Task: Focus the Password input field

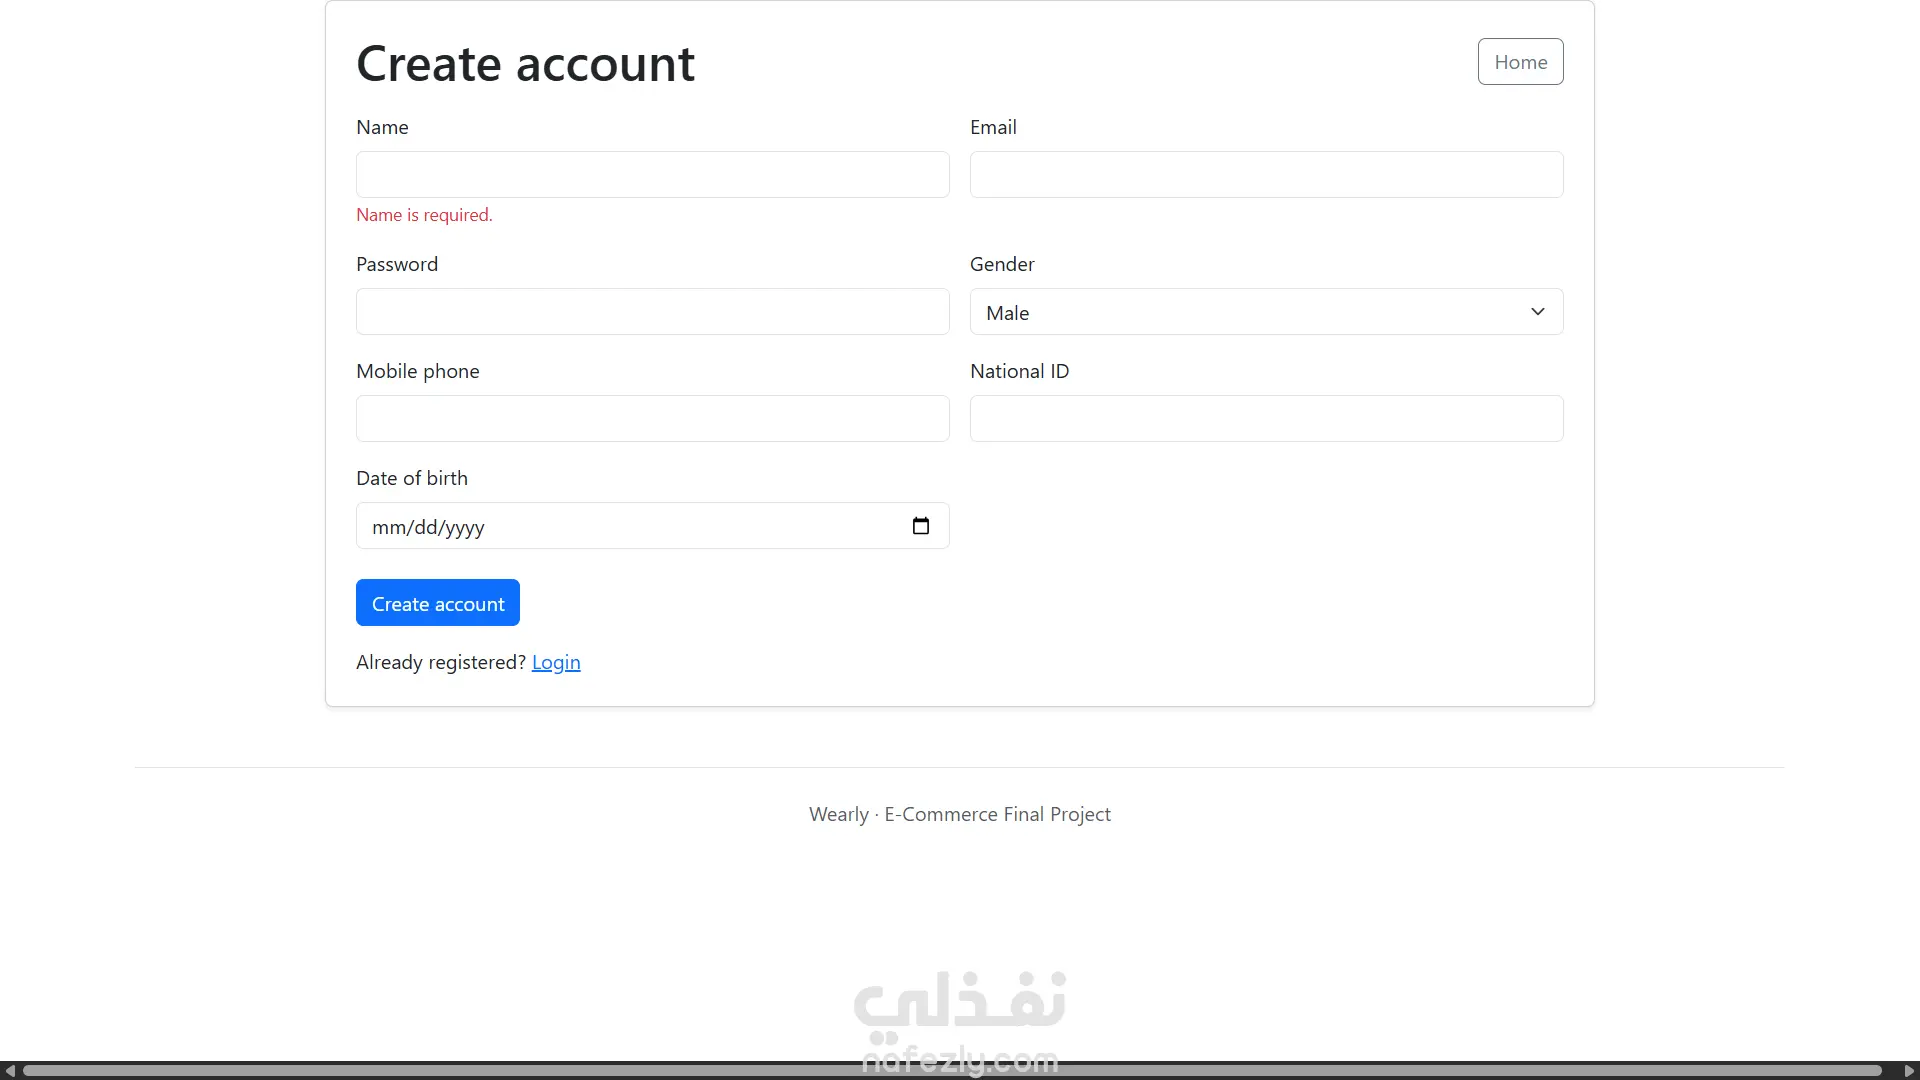Action: tap(652, 312)
